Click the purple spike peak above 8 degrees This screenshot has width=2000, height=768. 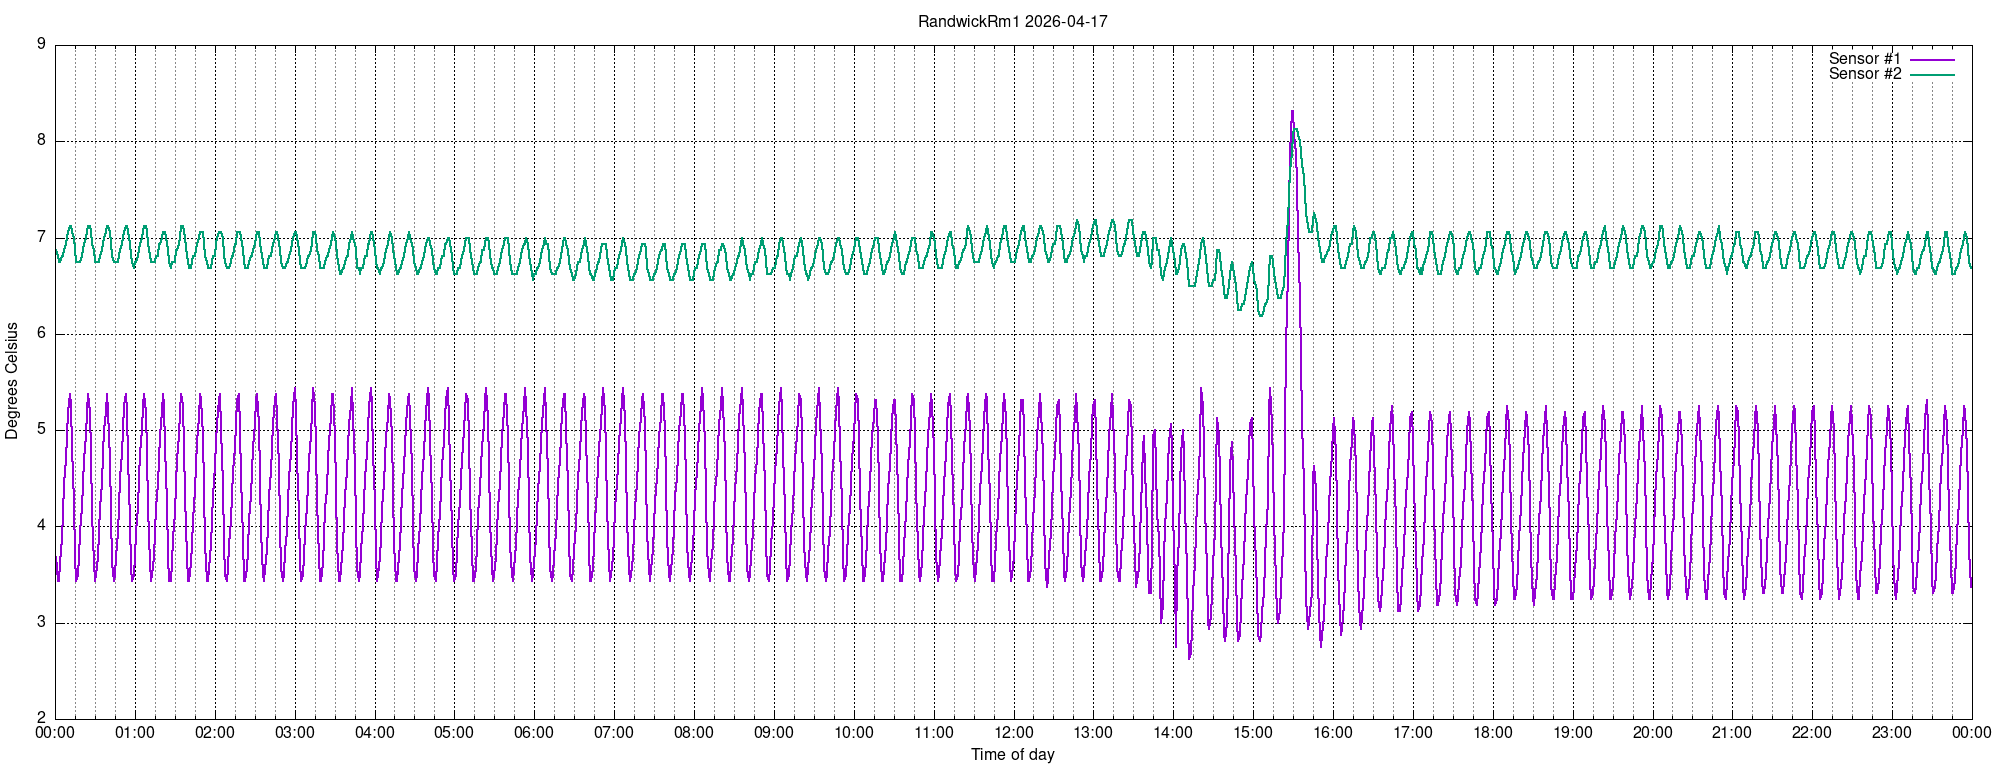coord(1292,112)
